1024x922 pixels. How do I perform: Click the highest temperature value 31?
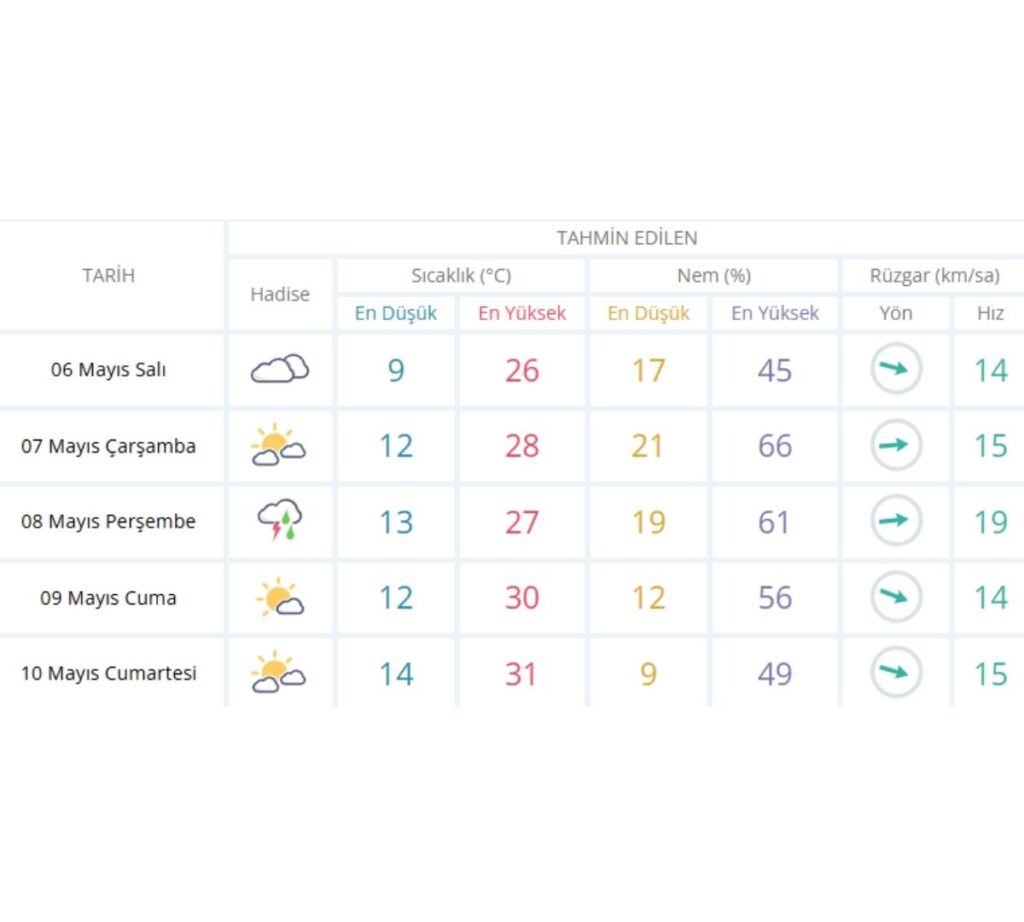coord(522,674)
